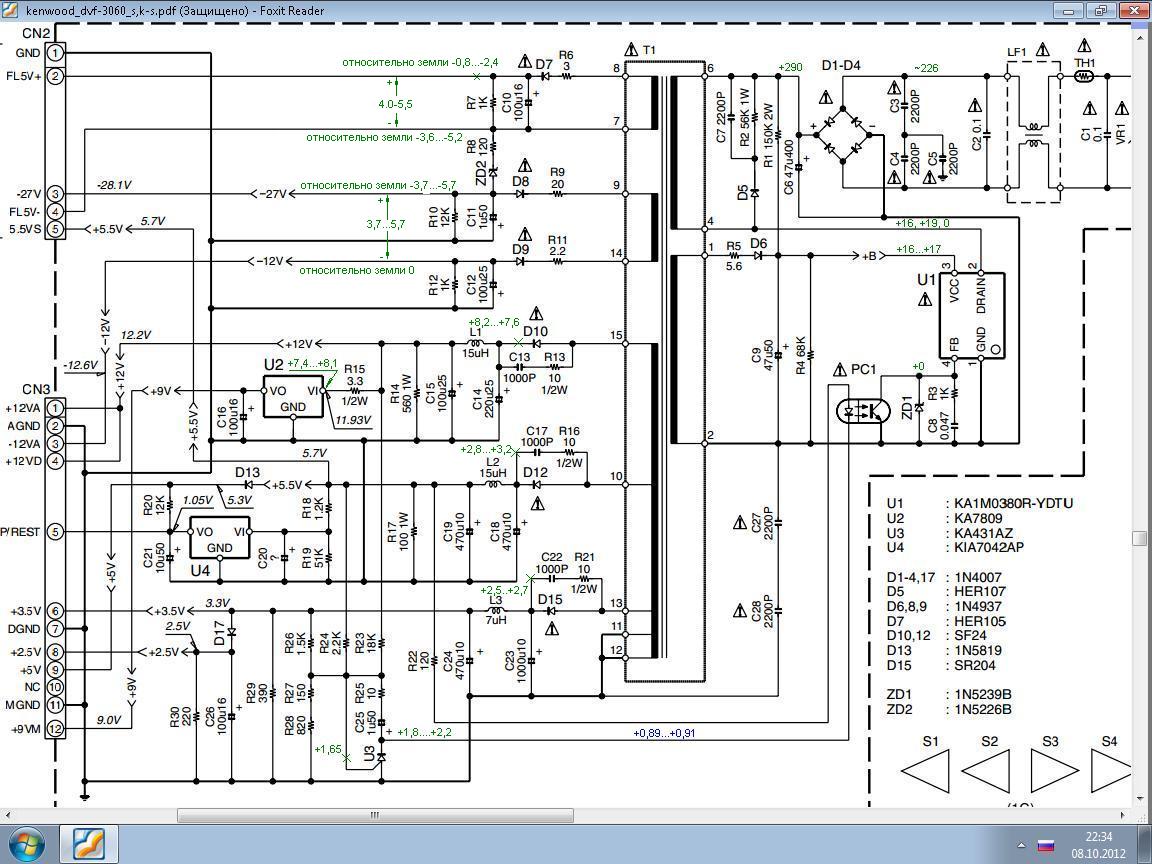Click the horizontal scrollbar right arrow
The height and width of the screenshot is (864, 1152).
[x=1122, y=815]
